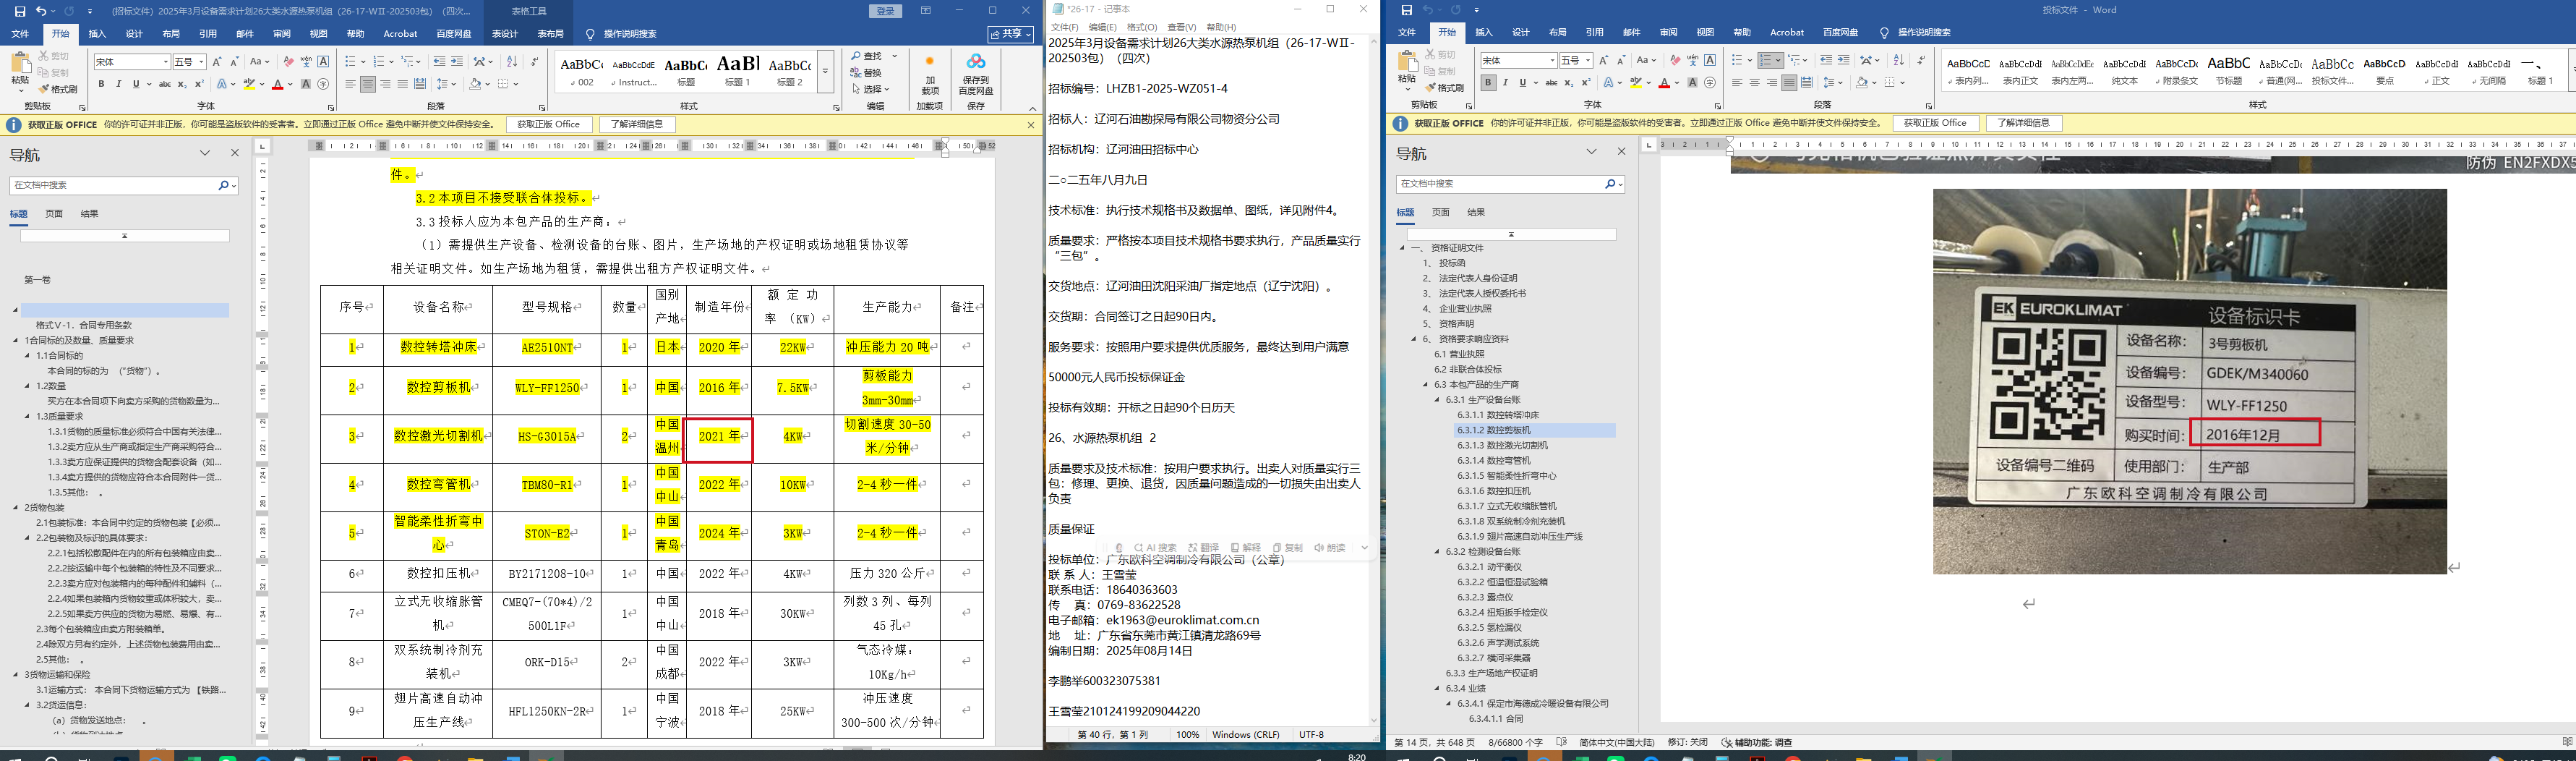Switch to the 页面 tab in left navigation pane
Viewport: 2576px width, 761px height.
[54, 214]
